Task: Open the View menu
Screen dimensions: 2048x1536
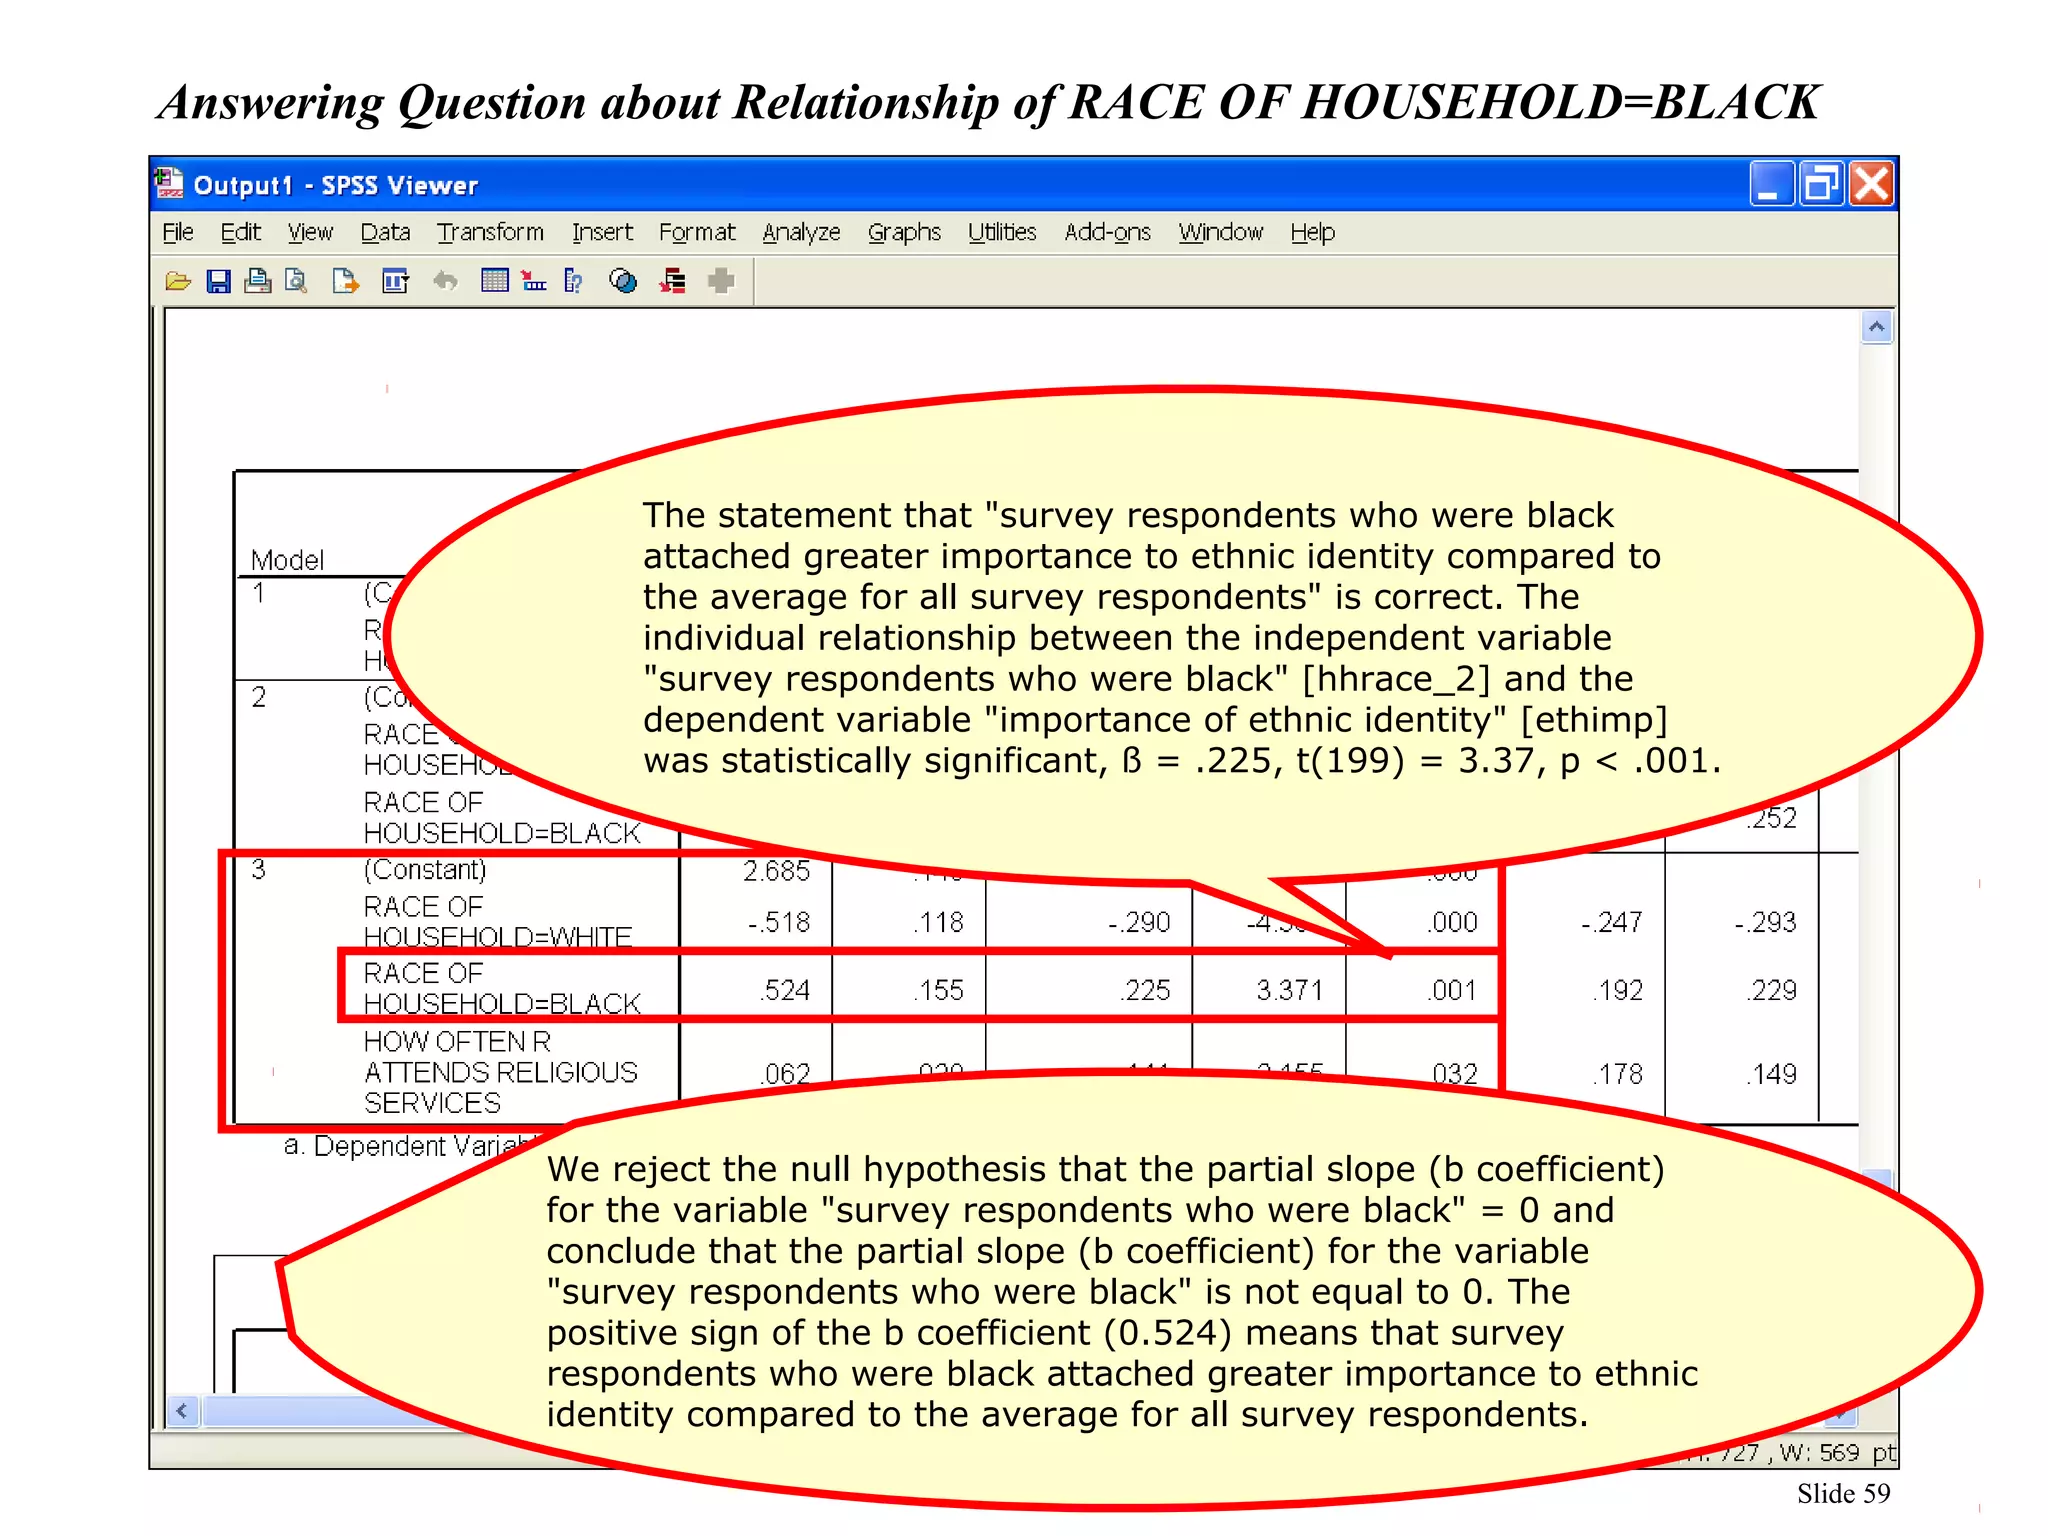Action: 310,233
